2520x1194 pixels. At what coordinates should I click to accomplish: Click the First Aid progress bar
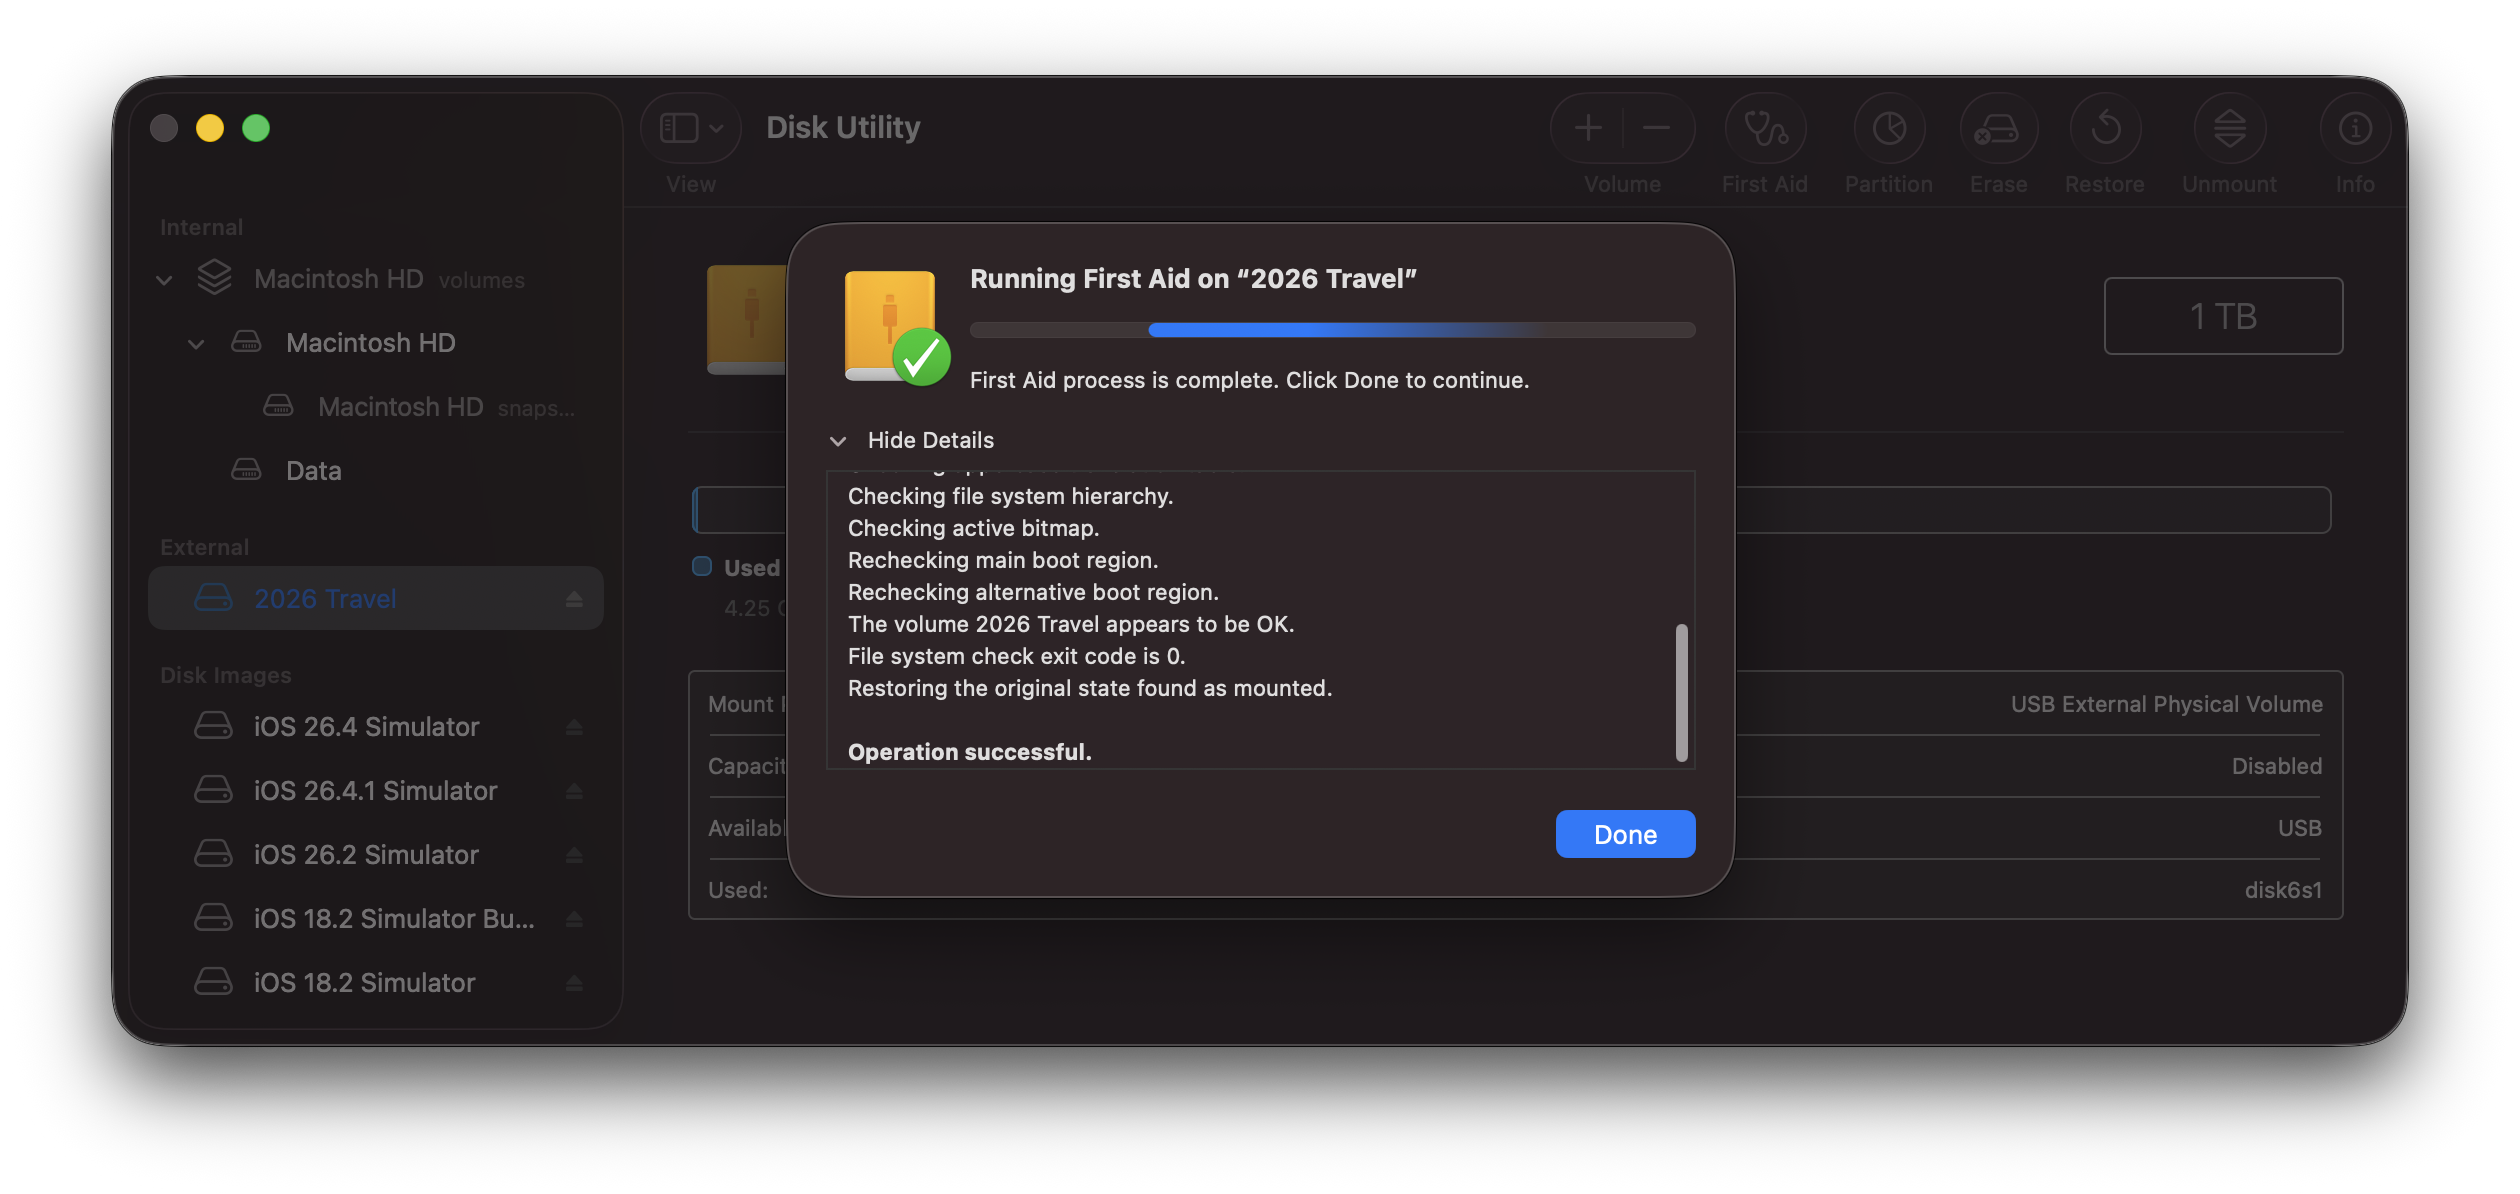click(x=1332, y=330)
